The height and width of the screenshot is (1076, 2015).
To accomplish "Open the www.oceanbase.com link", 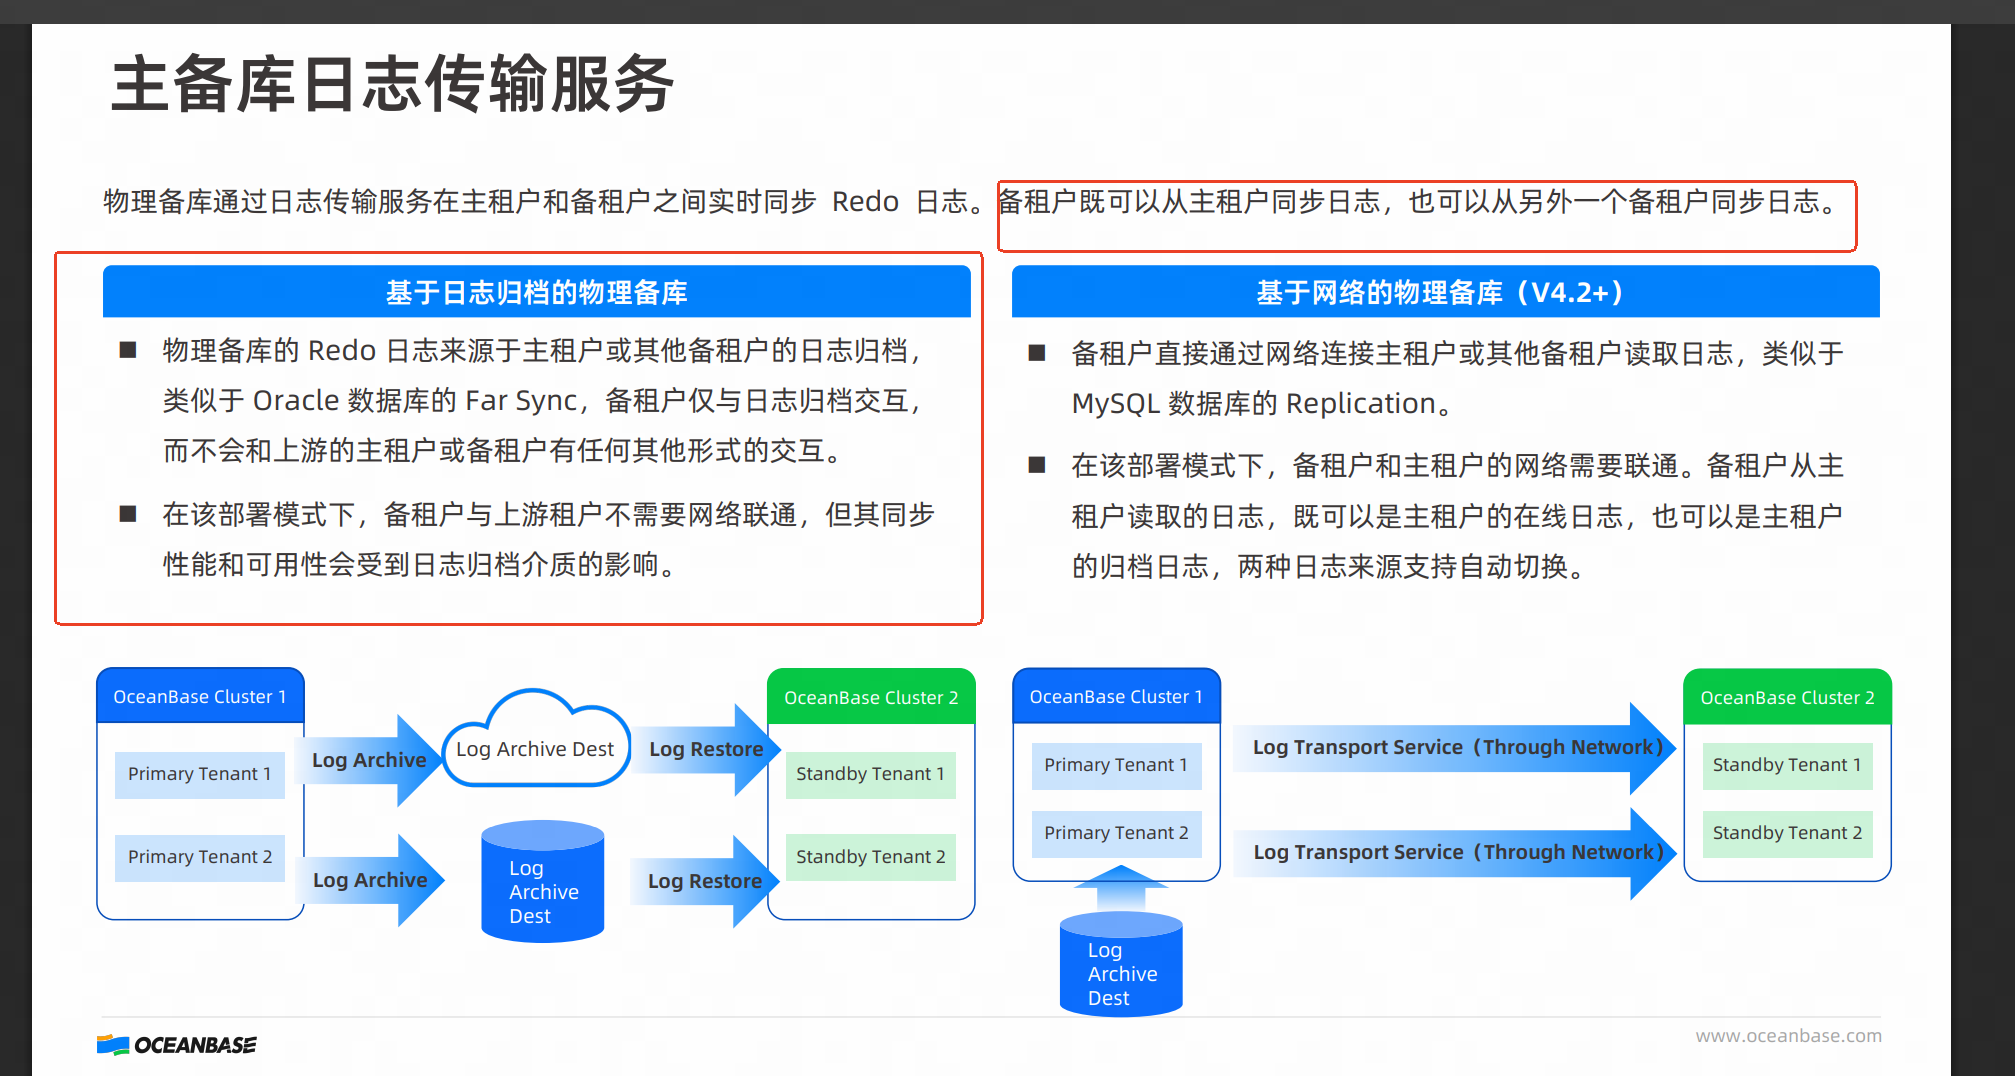I will pyautogui.click(x=1788, y=1036).
